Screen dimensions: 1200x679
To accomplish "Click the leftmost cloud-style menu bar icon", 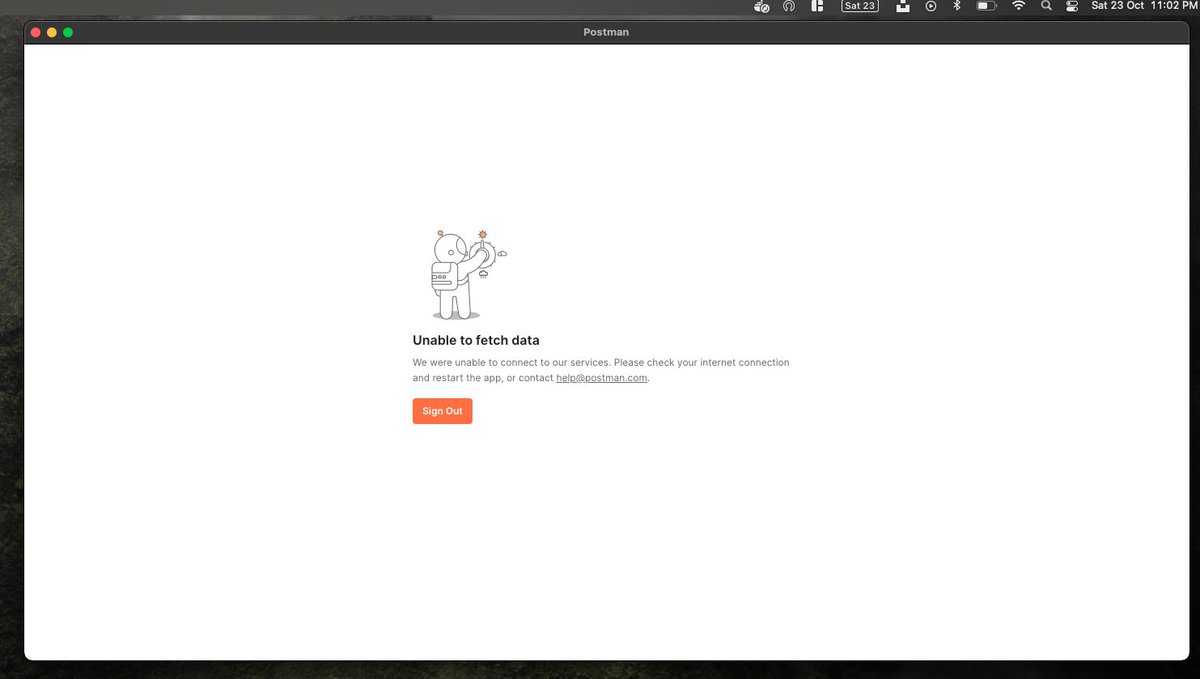I will 762,6.
